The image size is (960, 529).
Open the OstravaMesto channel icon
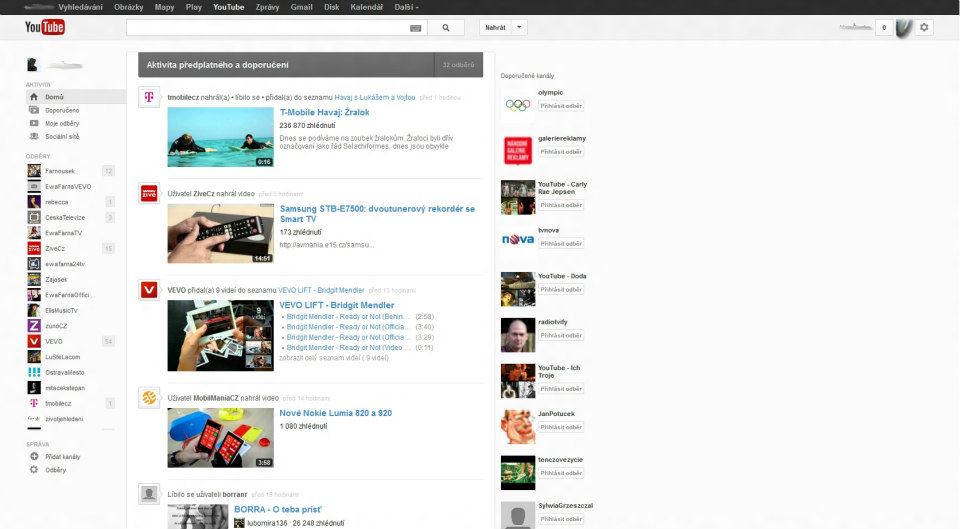coord(34,372)
